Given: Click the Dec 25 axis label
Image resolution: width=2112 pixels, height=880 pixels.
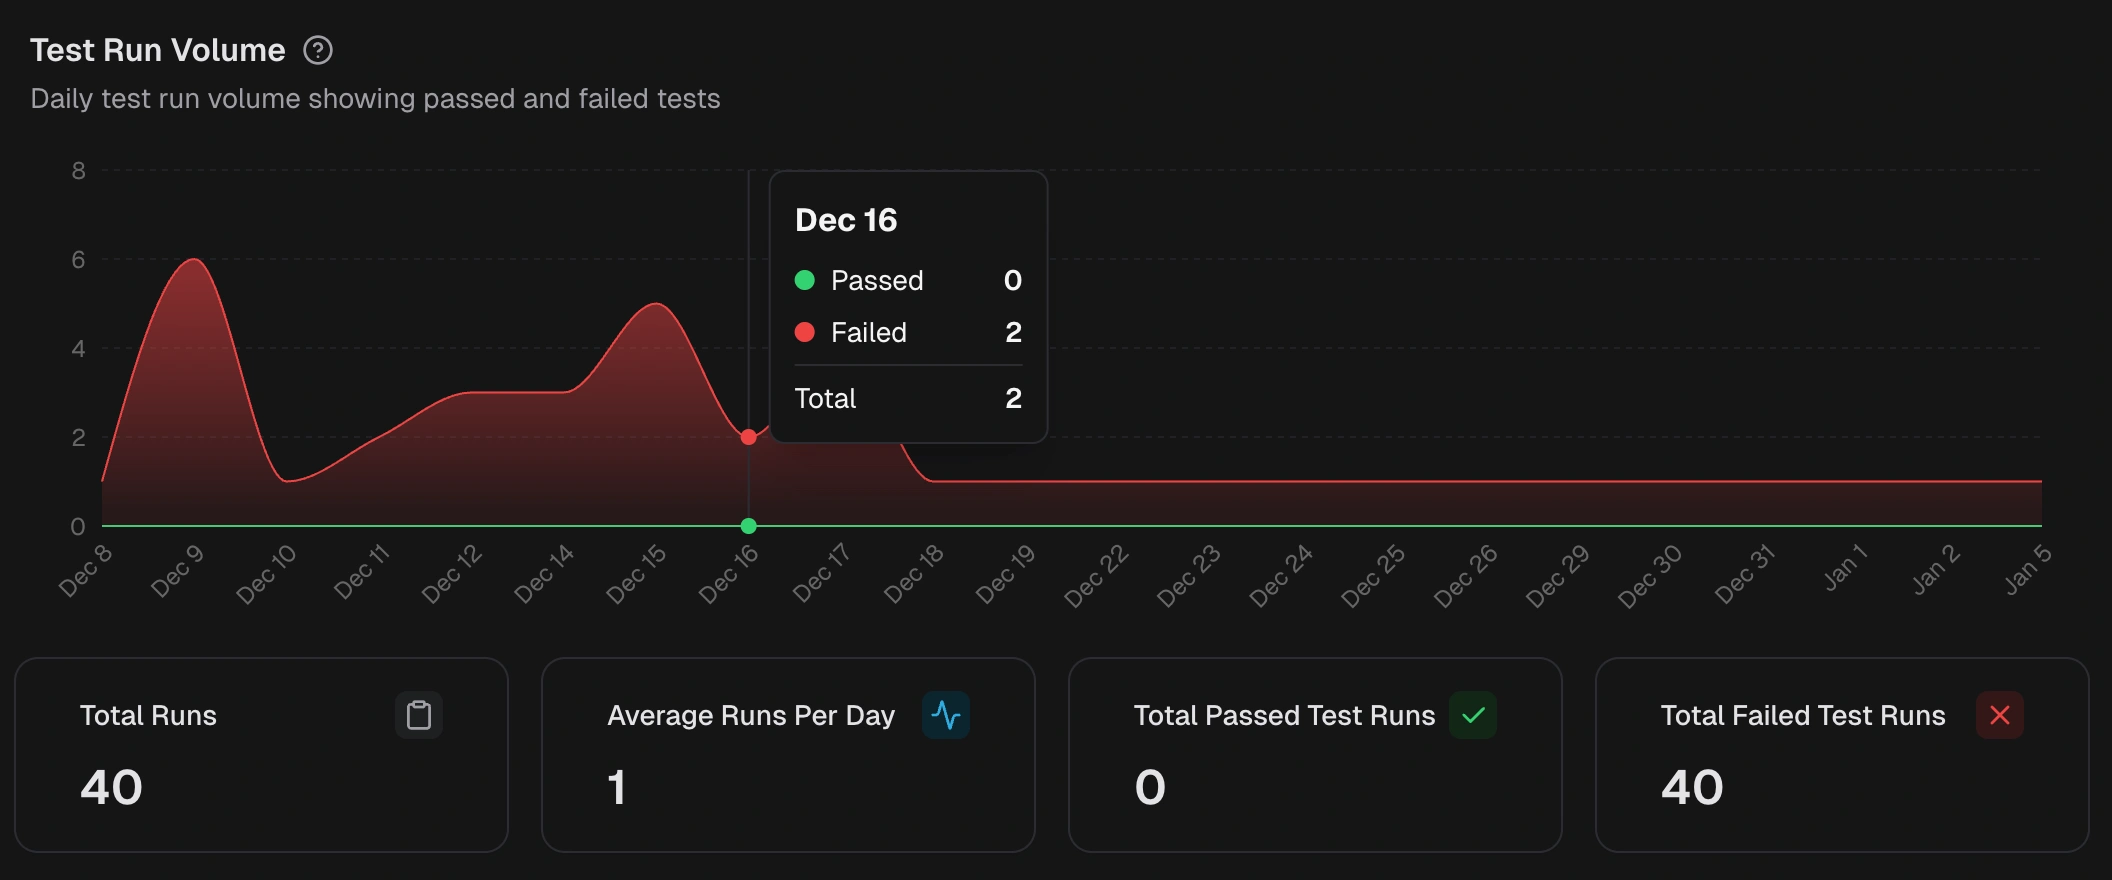Looking at the screenshot, I should 1373,576.
